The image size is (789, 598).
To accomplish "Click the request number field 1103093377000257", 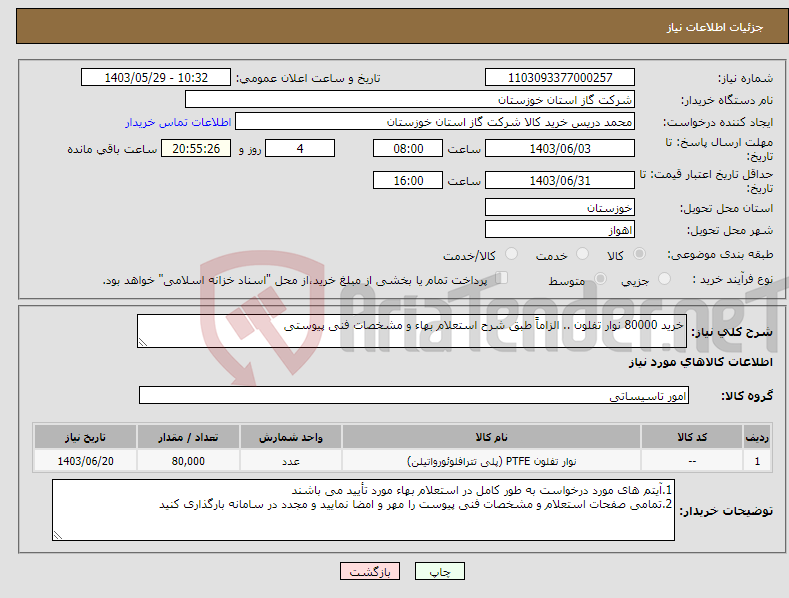I will coord(560,78).
